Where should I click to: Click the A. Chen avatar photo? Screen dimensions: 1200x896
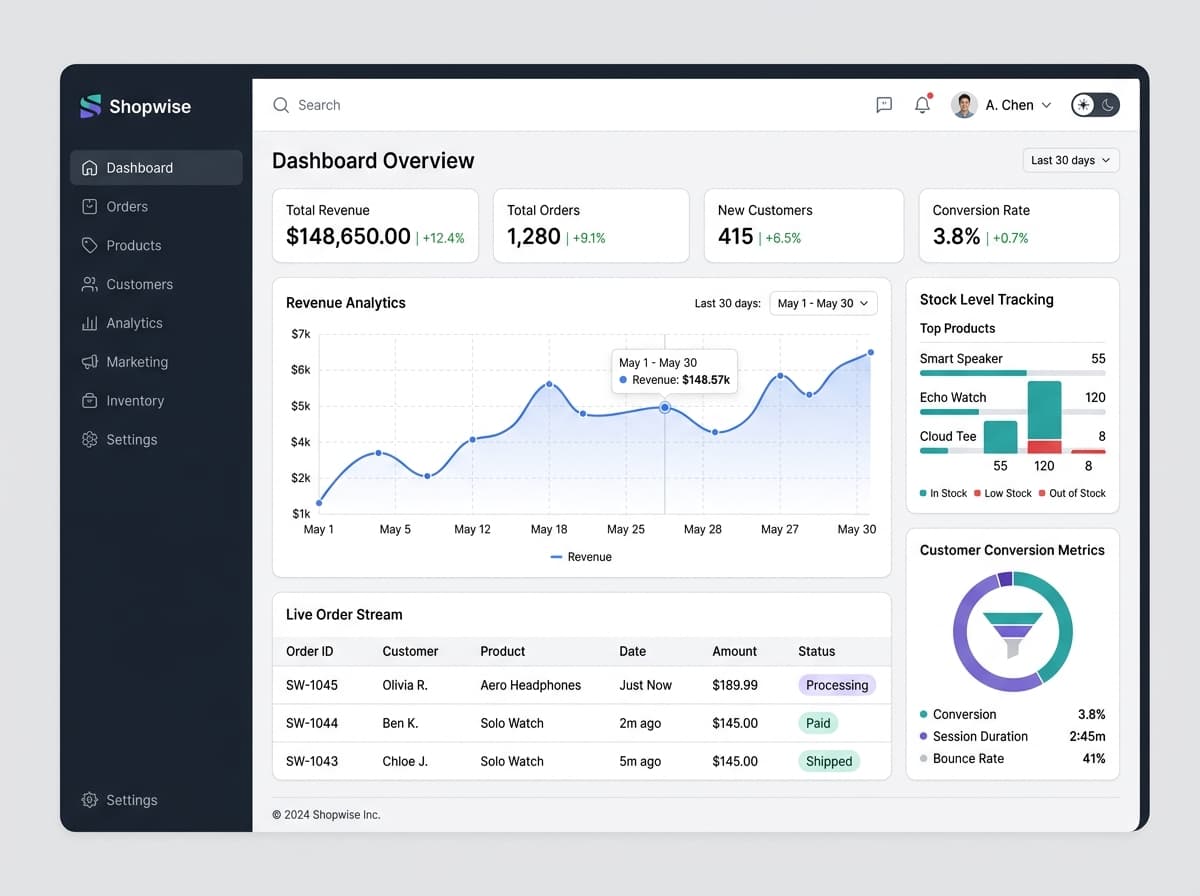point(964,105)
